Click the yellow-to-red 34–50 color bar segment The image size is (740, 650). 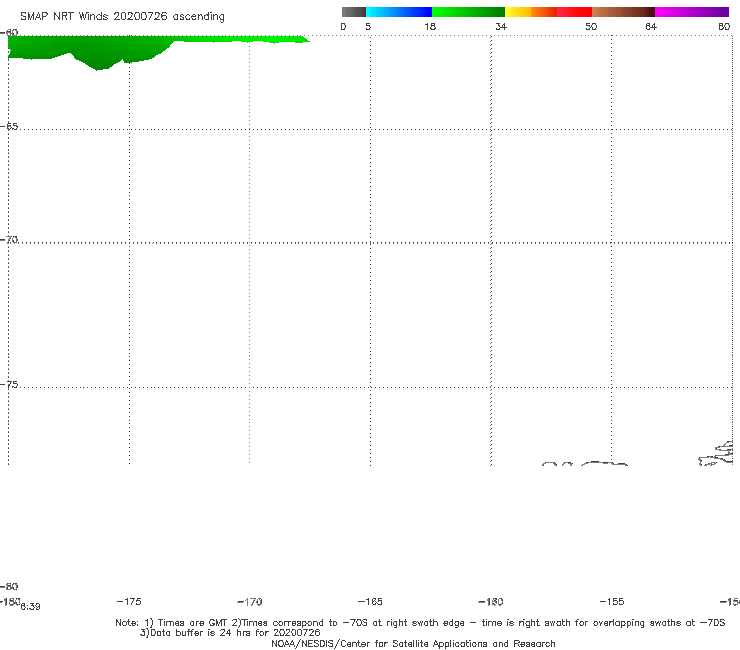pos(548,12)
